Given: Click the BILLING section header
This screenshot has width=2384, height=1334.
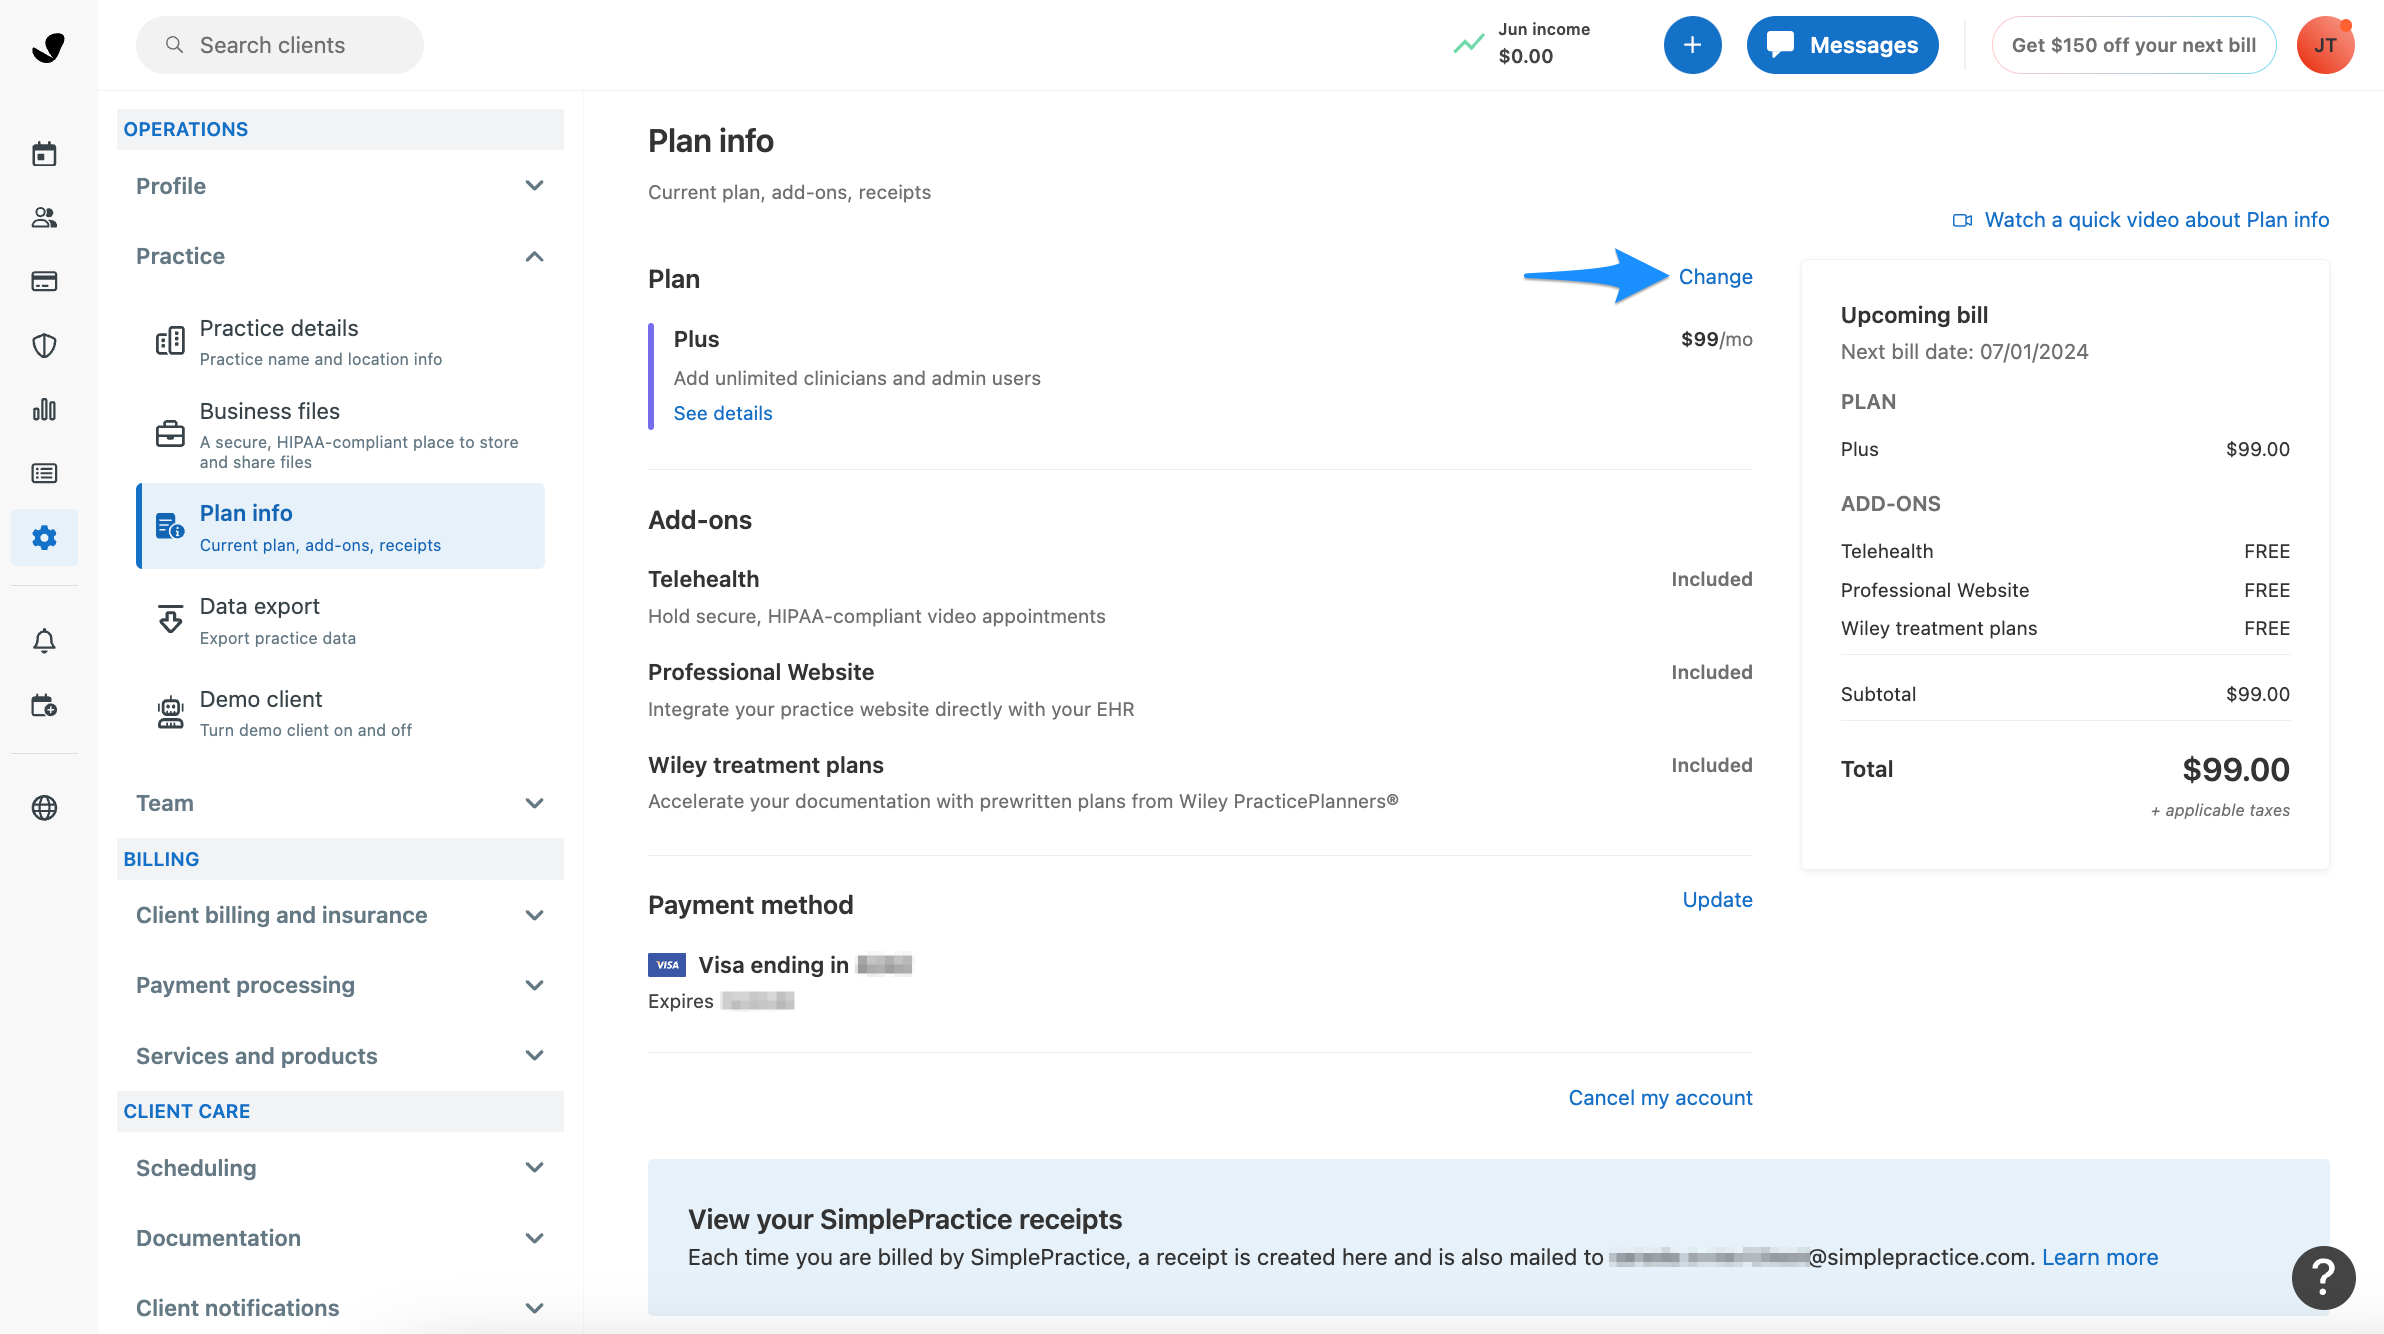Looking at the screenshot, I should pyautogui.click(x=340, y=859).
